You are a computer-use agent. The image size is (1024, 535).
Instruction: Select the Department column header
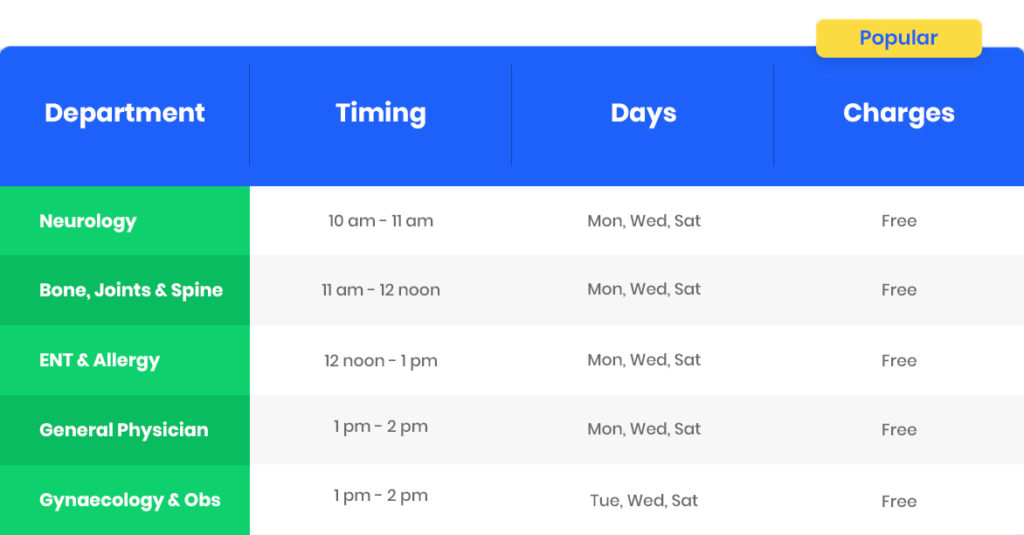[125, 113]
